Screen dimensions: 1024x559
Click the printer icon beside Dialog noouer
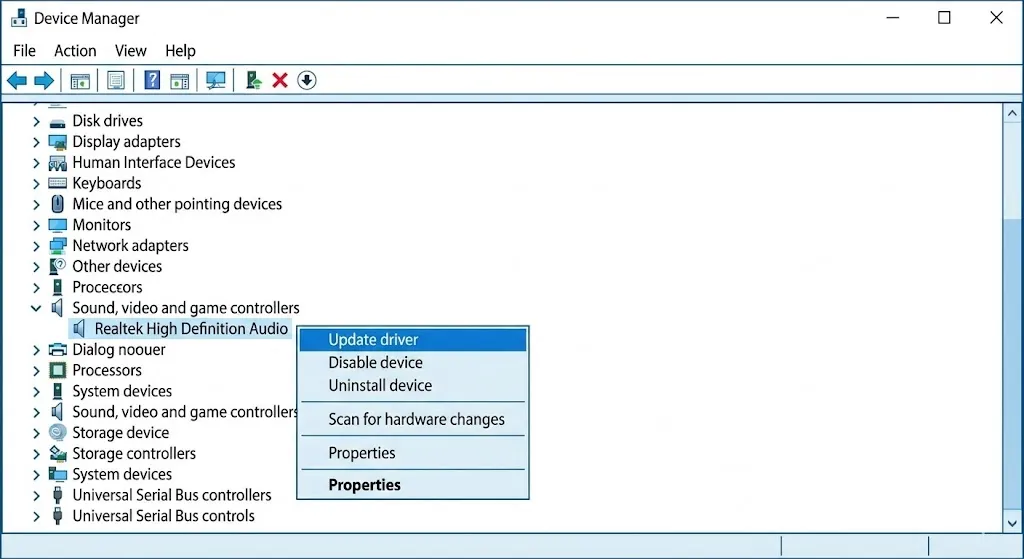(x=57, y=349)
